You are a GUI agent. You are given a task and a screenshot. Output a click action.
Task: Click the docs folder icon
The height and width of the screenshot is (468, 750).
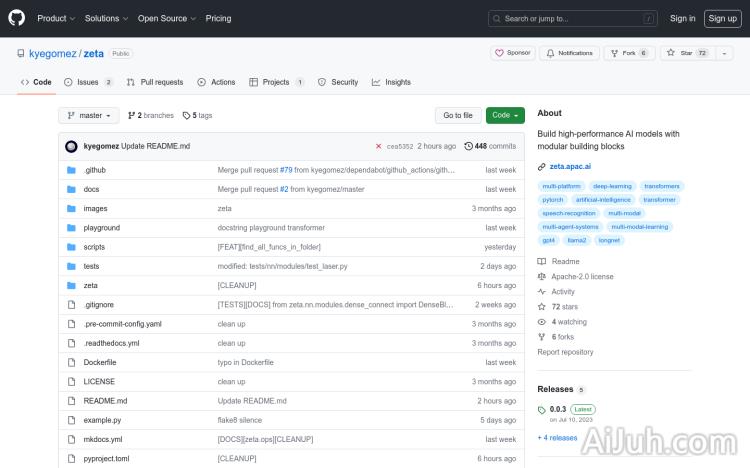tap(71, 189)
